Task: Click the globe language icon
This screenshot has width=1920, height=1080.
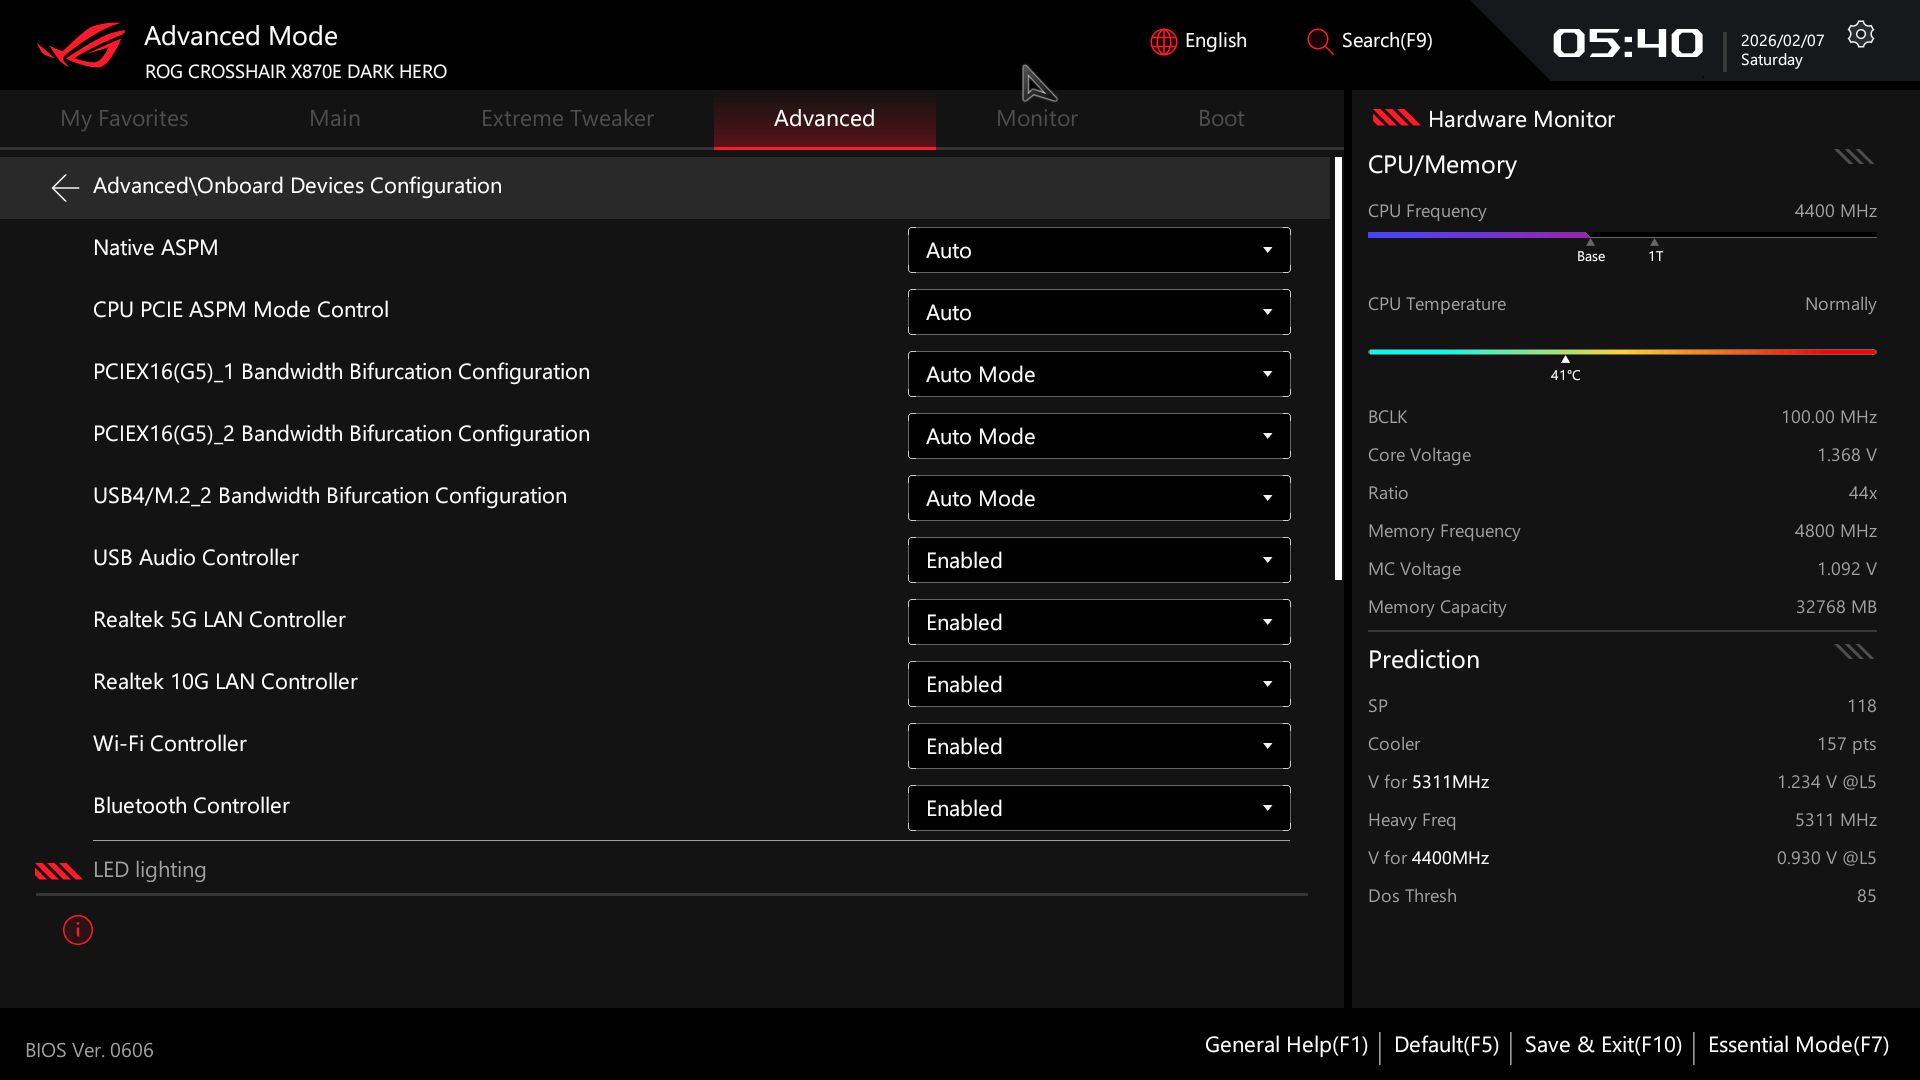Action: 1163,41
